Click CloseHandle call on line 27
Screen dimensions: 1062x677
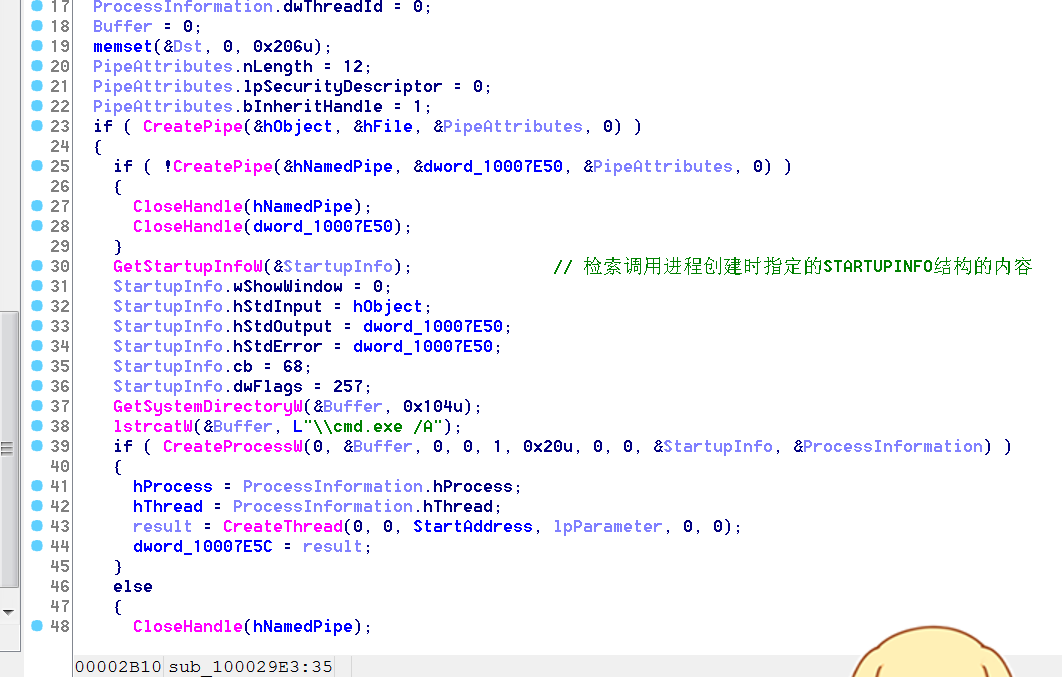[188, 206]
